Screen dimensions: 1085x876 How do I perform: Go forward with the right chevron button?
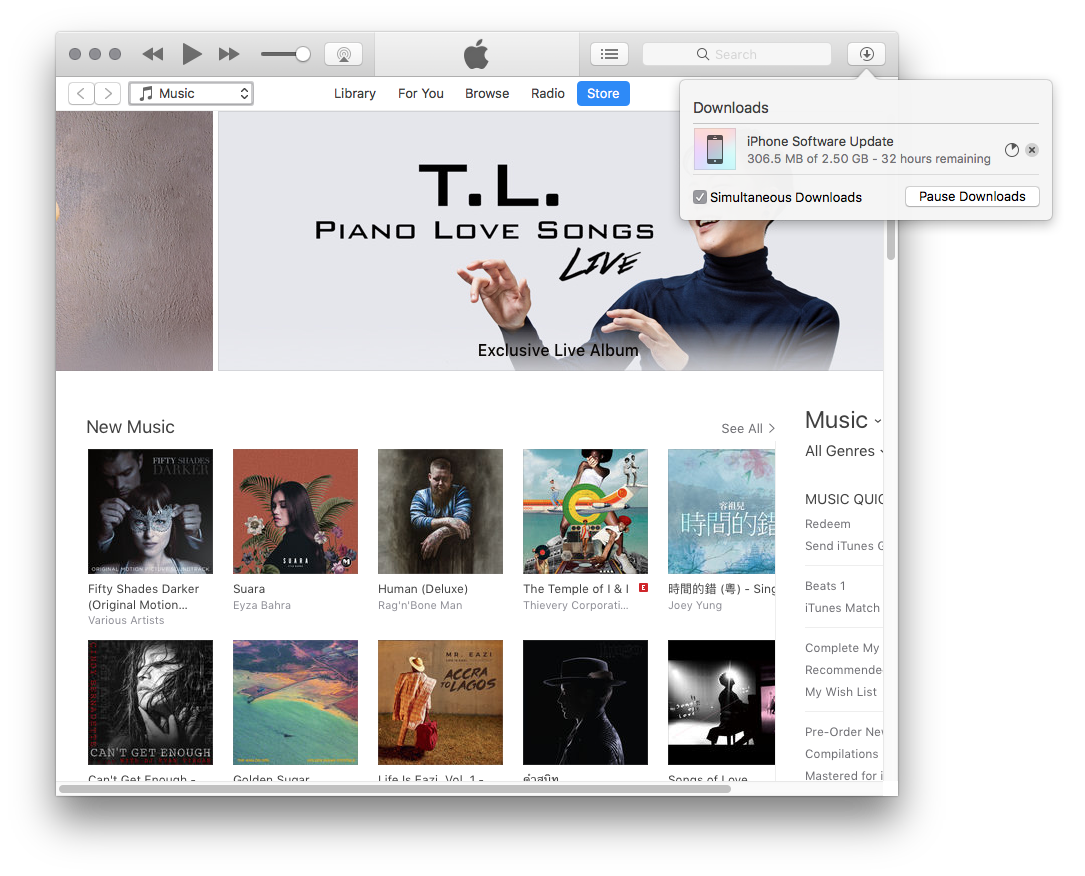[108, 93]
